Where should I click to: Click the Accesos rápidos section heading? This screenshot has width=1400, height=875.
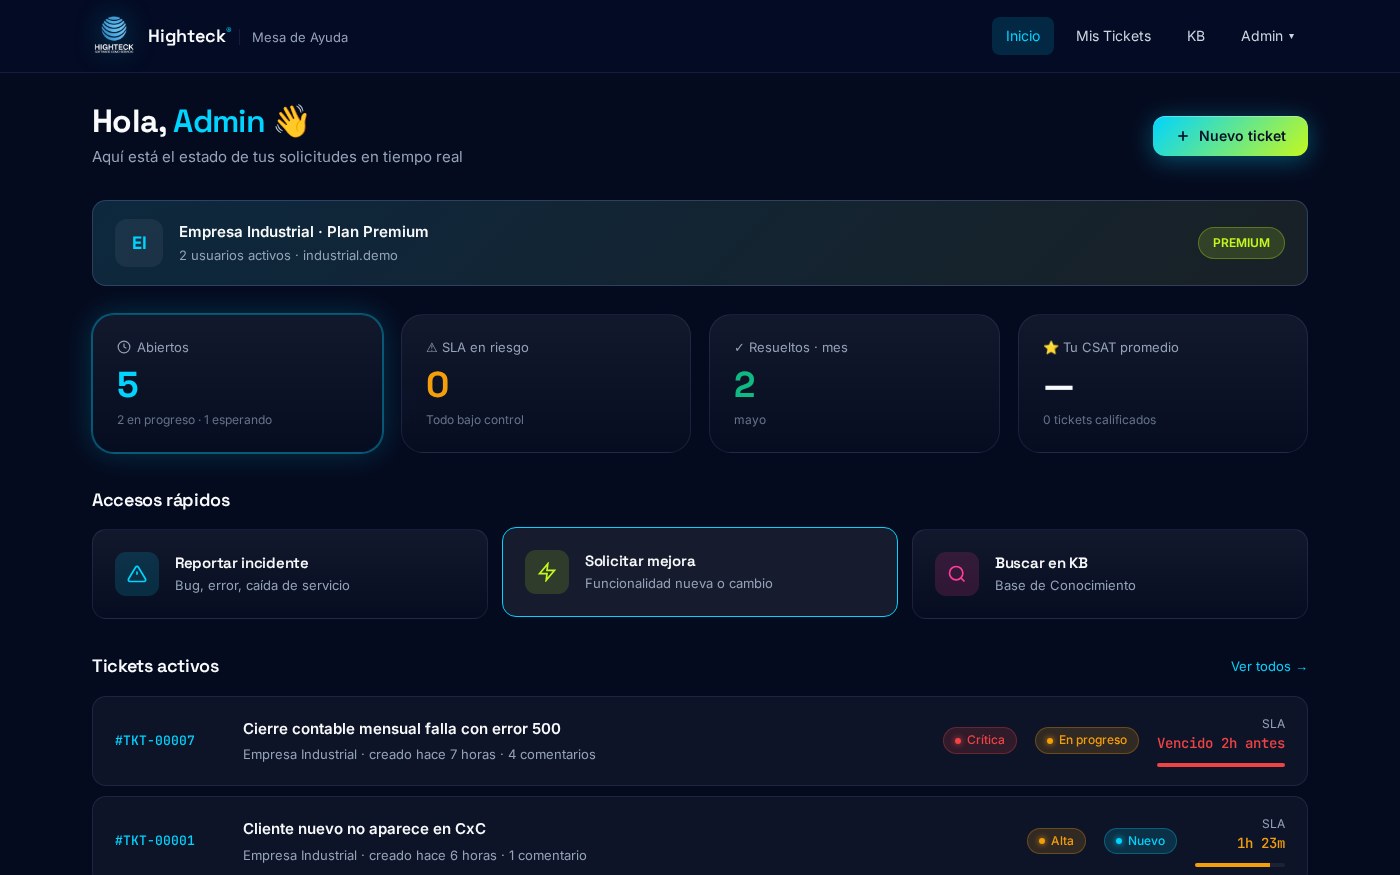161,500
